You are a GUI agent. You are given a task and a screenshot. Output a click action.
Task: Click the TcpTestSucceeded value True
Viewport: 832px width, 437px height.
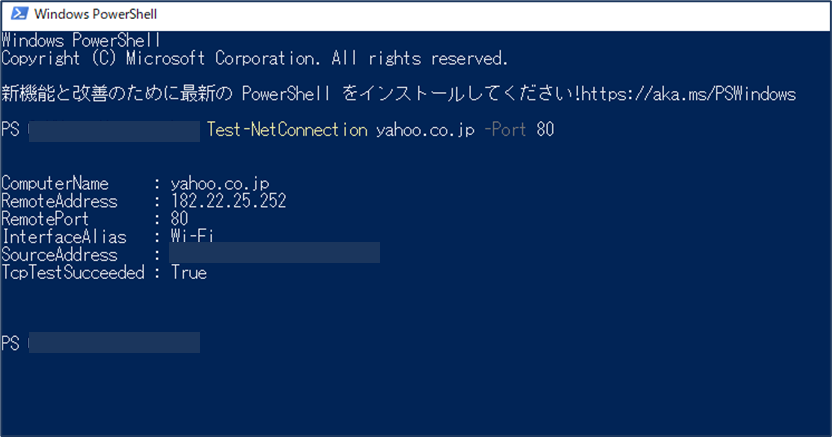tap(188, 273)
